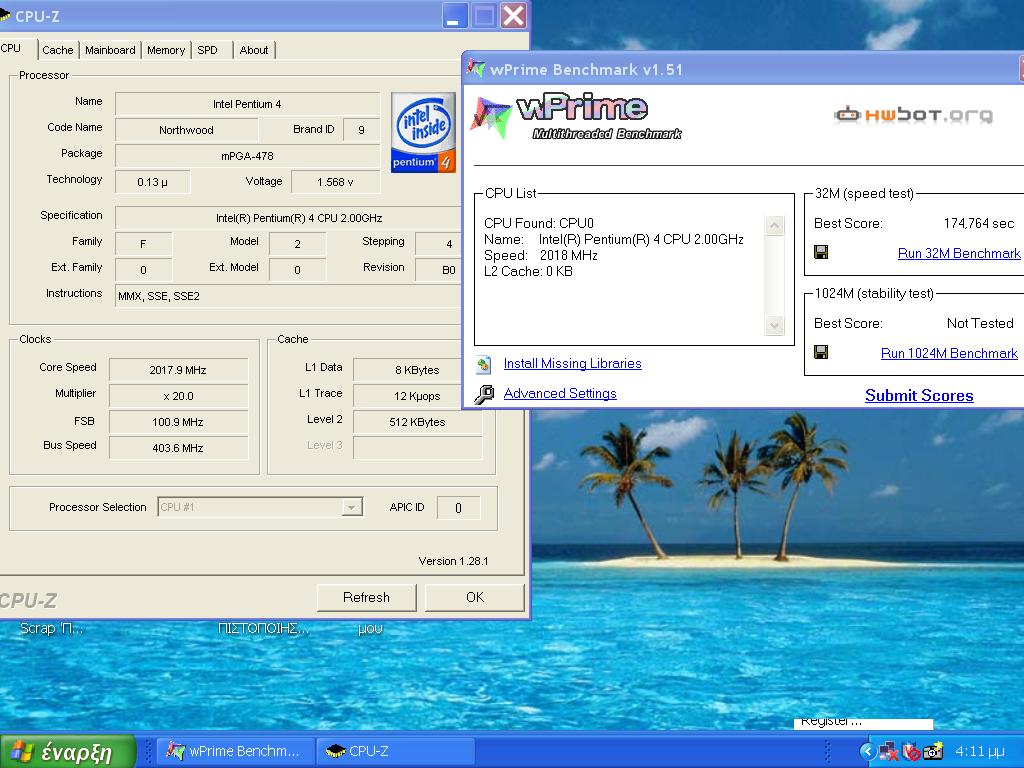Click the Multiplier value x 20.0
Viewport: 1024px width, 768px height.
(x=178, y=396)
